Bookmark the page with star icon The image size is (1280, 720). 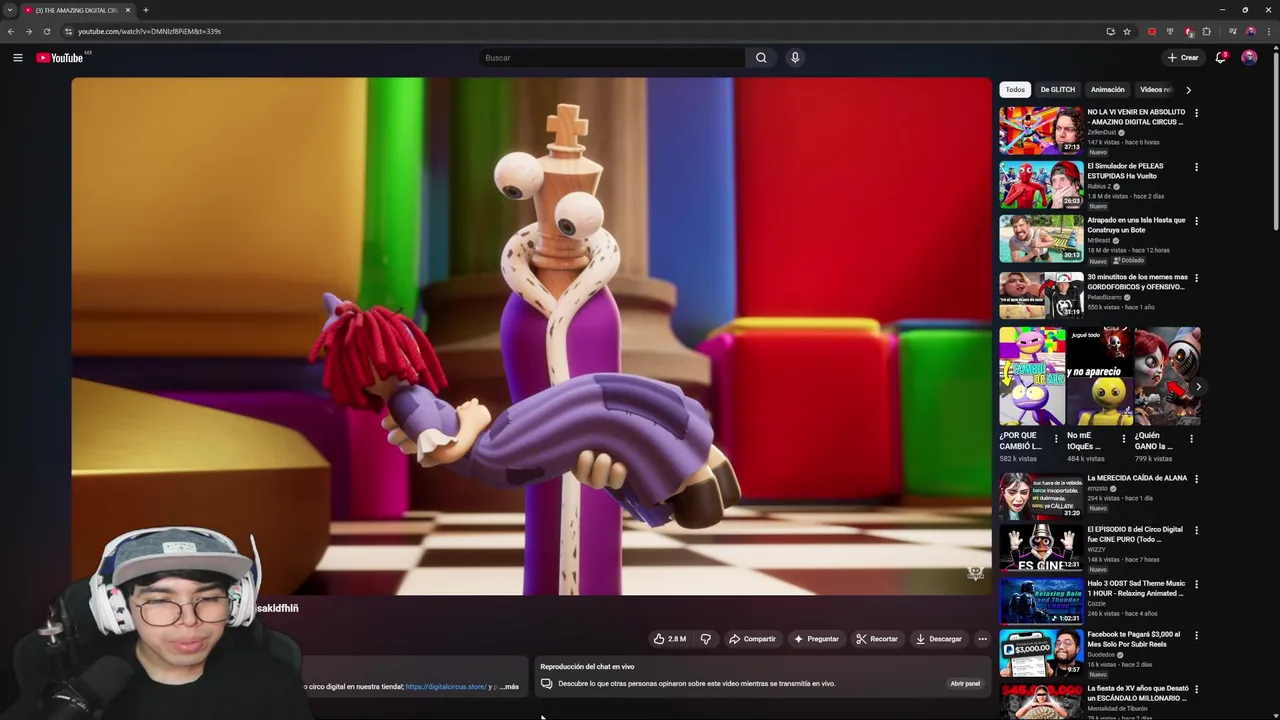click(1127, 31)
